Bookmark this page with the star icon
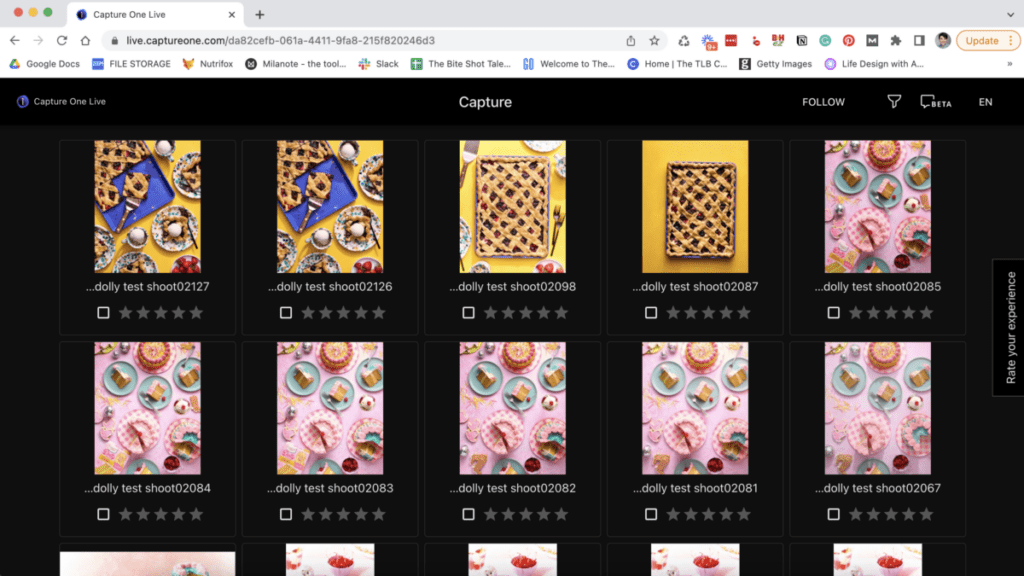This screenshot has width=1024, height=576. [x=654, y=40]
